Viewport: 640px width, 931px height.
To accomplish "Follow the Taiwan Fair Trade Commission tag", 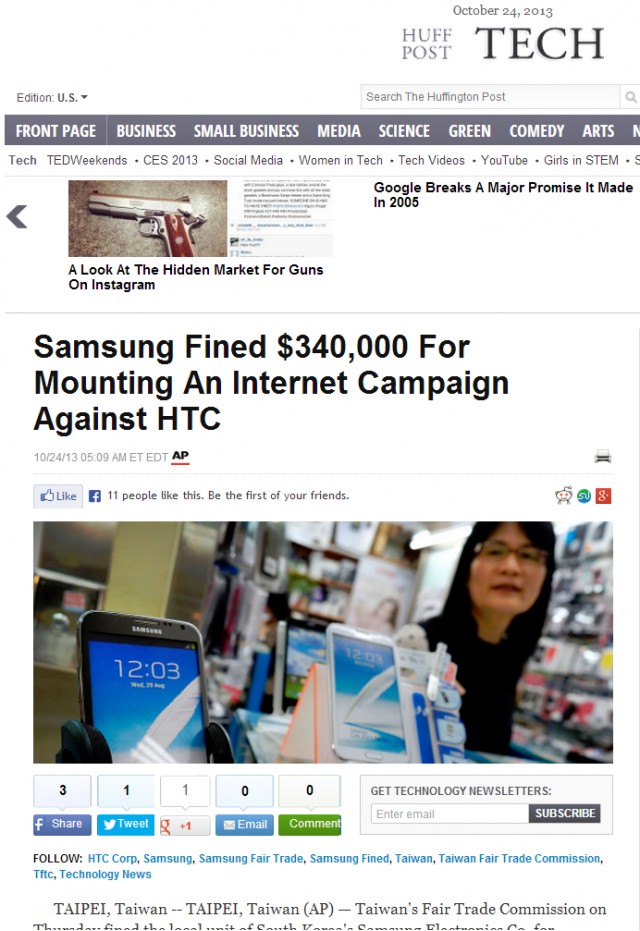I will coord(519,859).
